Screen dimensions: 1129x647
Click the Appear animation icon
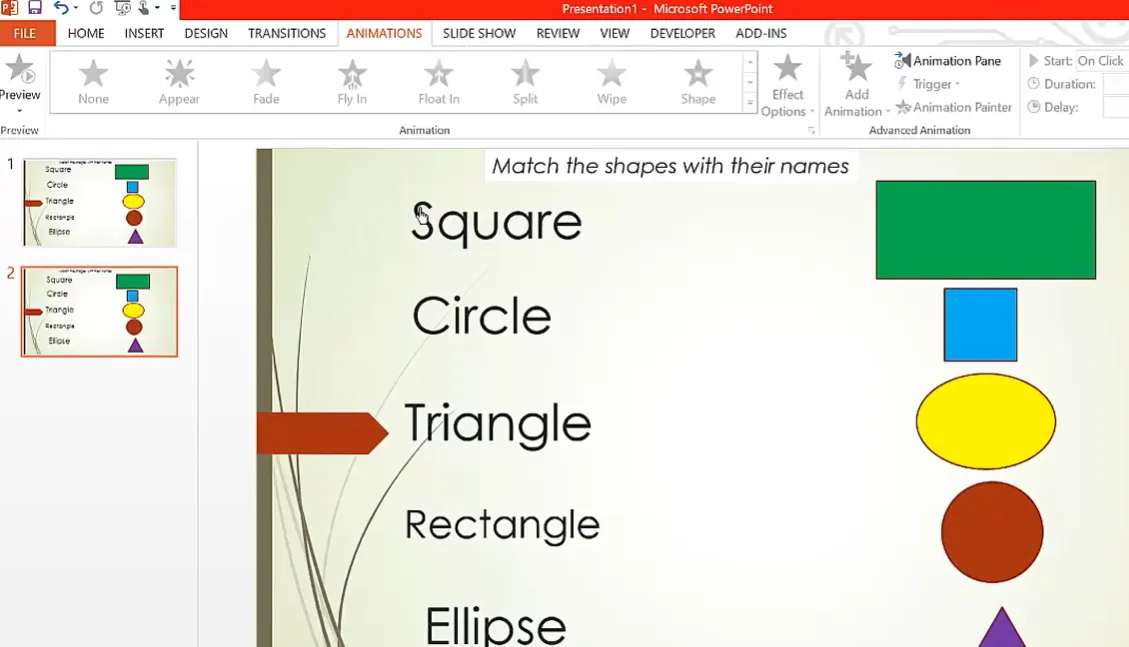(x=179, y=81)
